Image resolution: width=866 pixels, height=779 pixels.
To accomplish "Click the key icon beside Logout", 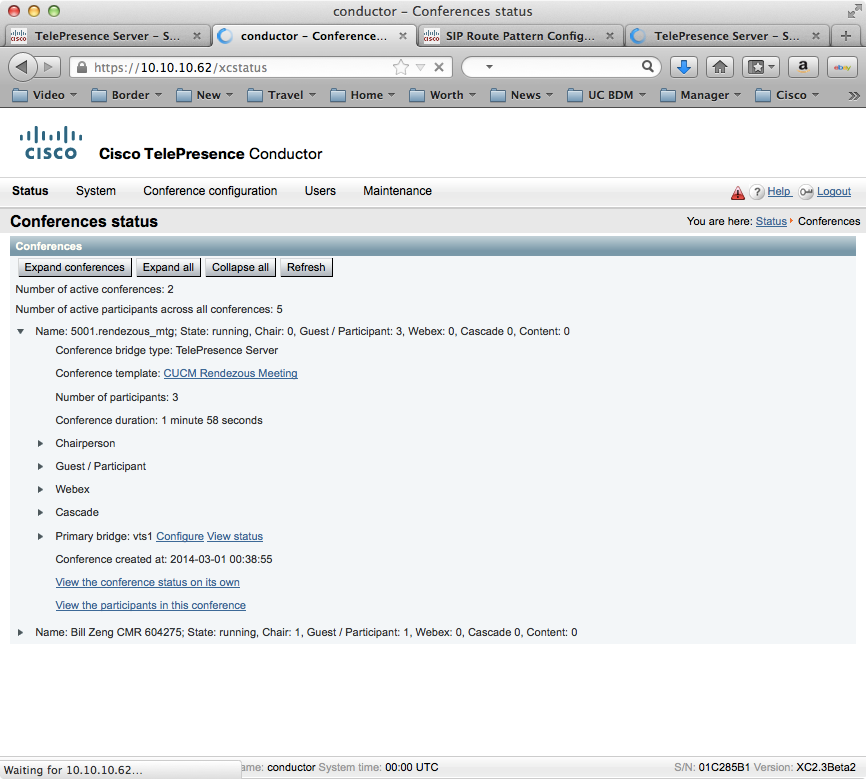I will coord(806,192).
